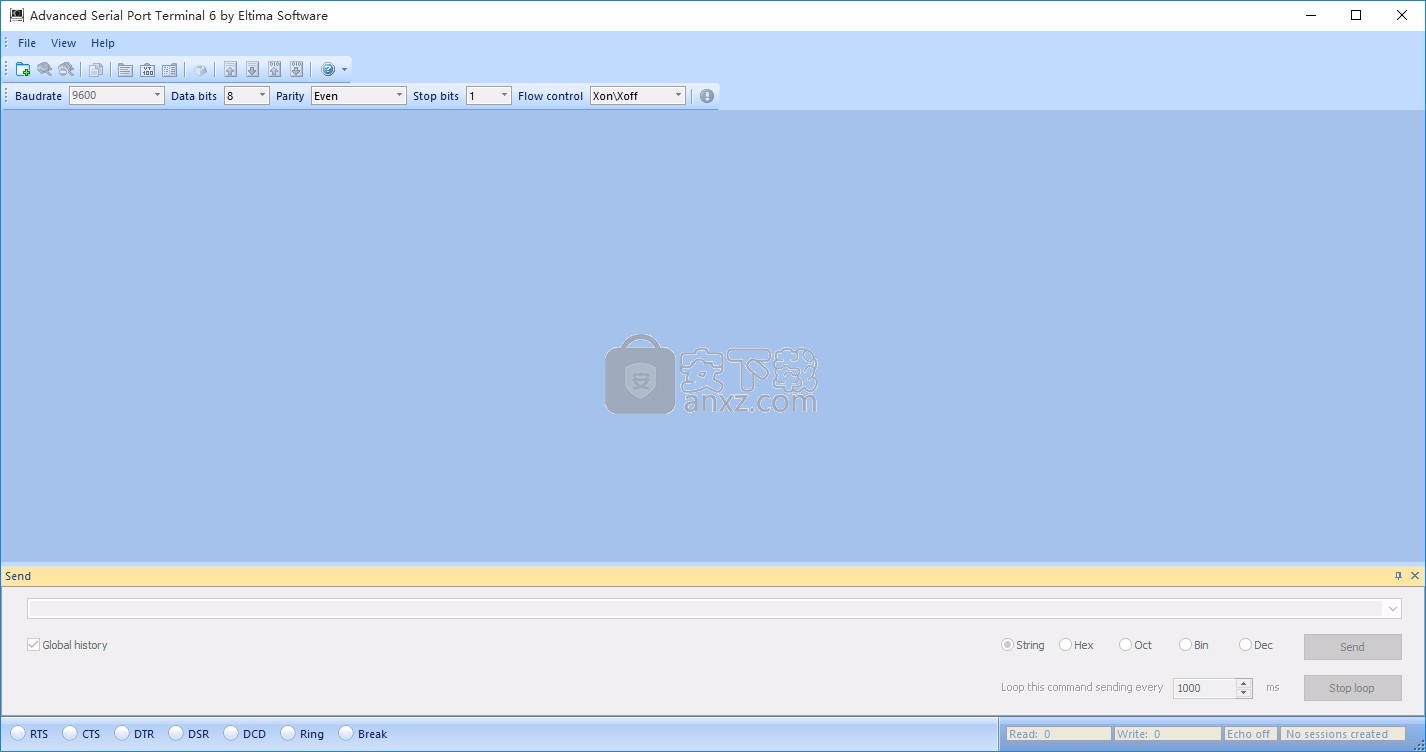Open the help question mark icon
Image resolution: width=1426 pixels, height=752 pixels.
pyautogui.click(x=328, y=69)
